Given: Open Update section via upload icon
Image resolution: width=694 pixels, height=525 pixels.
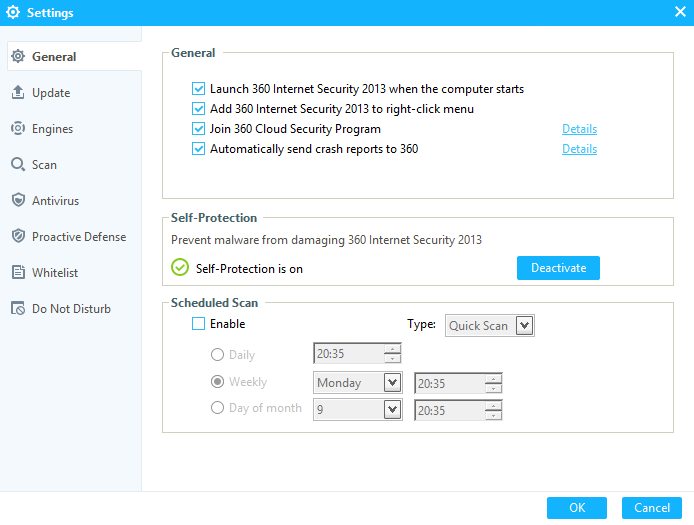Looking at the screenshot, I should point(18,92).
